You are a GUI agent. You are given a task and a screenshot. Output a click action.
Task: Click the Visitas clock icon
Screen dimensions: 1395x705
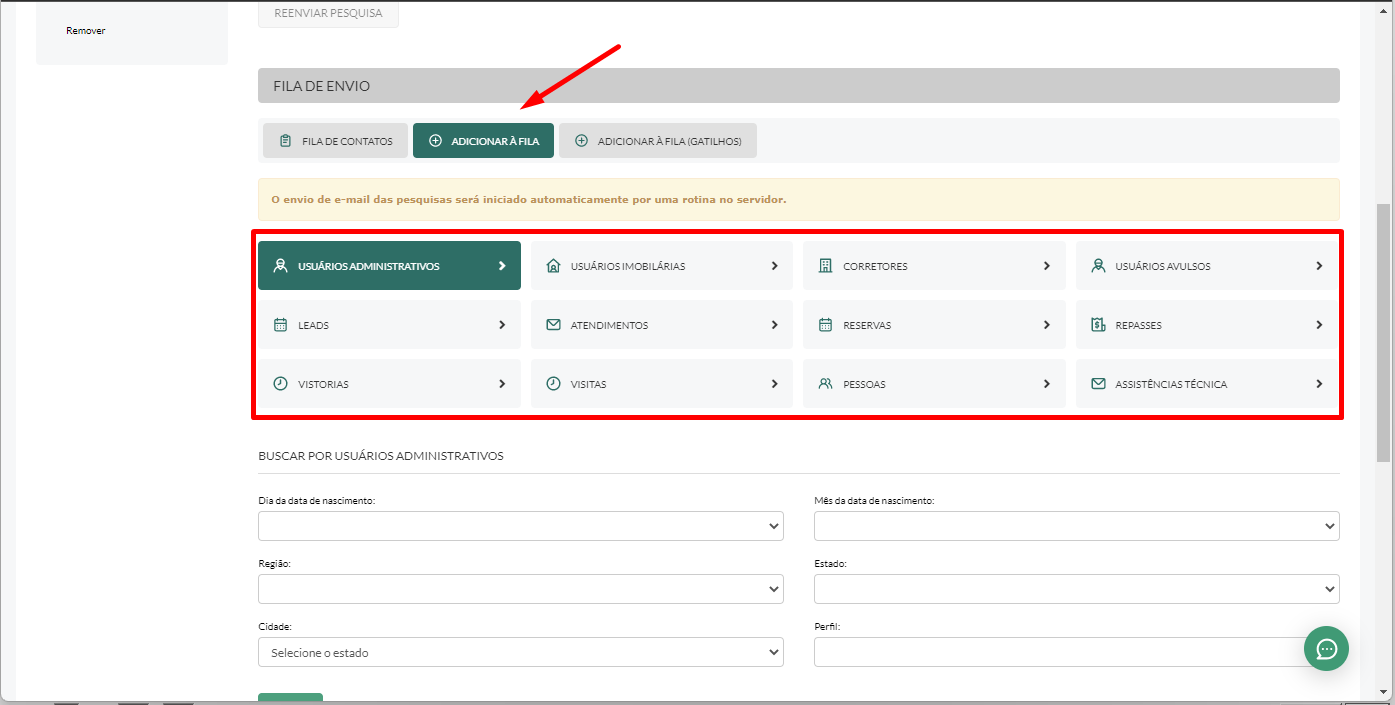(554, 384)
